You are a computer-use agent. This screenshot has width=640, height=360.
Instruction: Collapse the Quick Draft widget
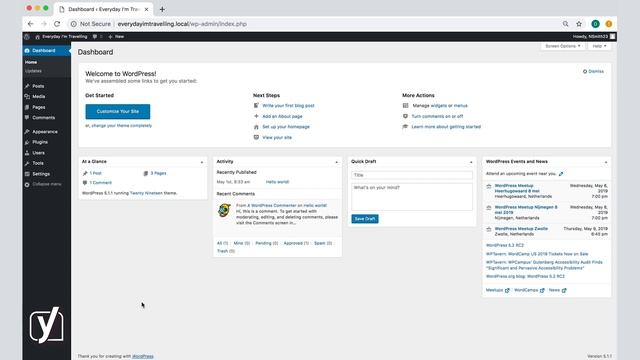point(471,162)
